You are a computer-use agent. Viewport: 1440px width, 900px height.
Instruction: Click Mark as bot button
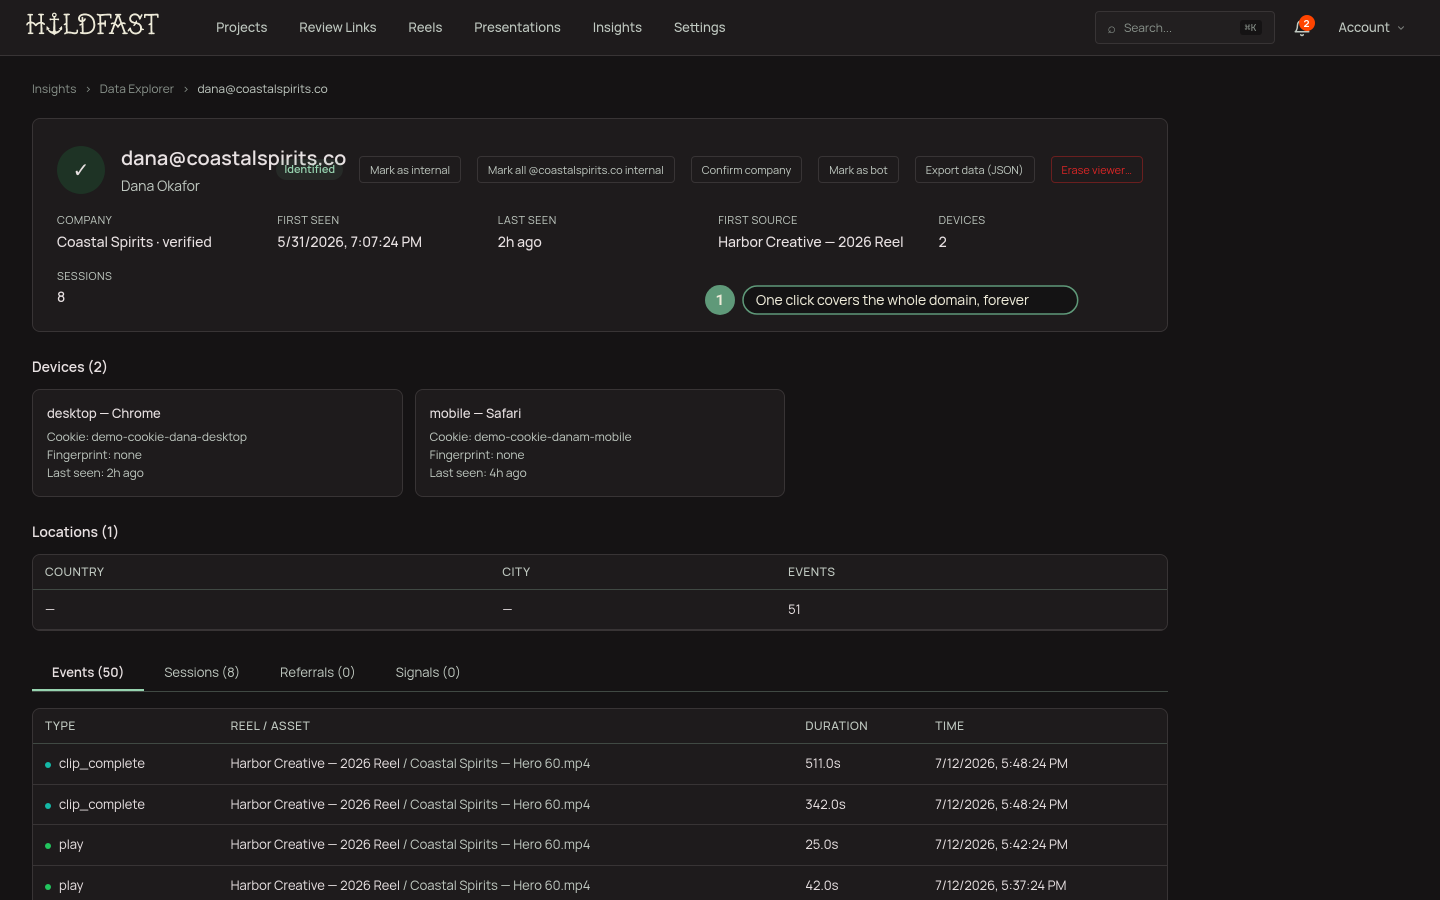coord(858,170)
